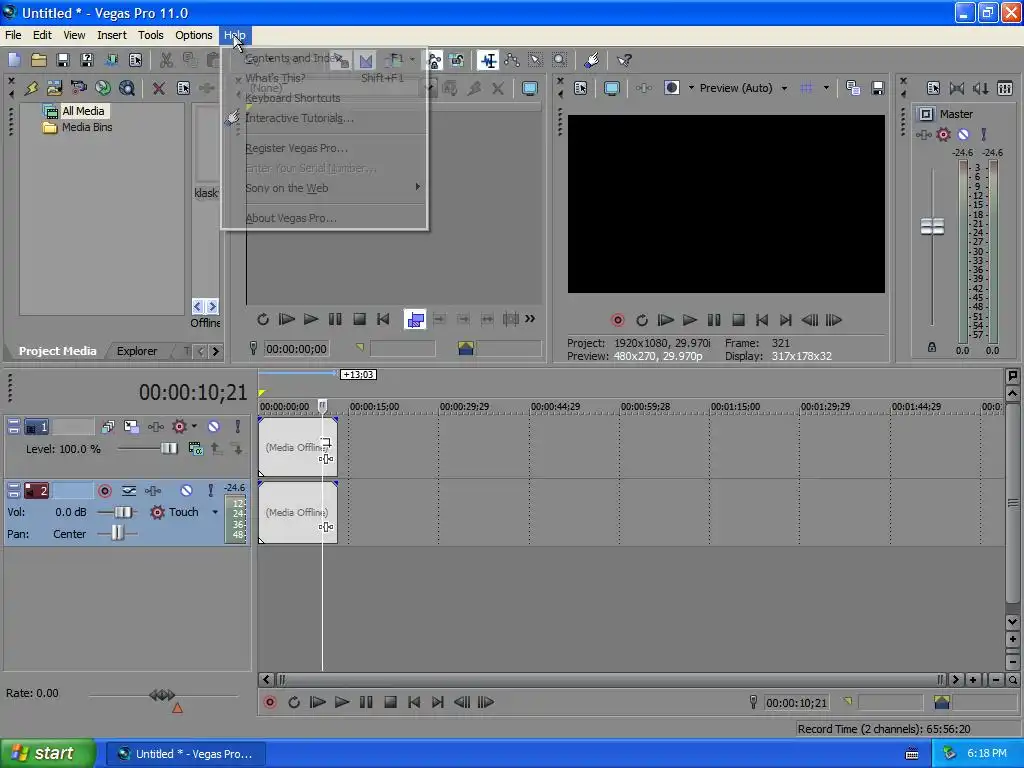Select the Zoom Edit magnifier tool
Image resolution: width=1024 pixels, height=768 pixels.
pyautogui.click(x=560, y=60)
